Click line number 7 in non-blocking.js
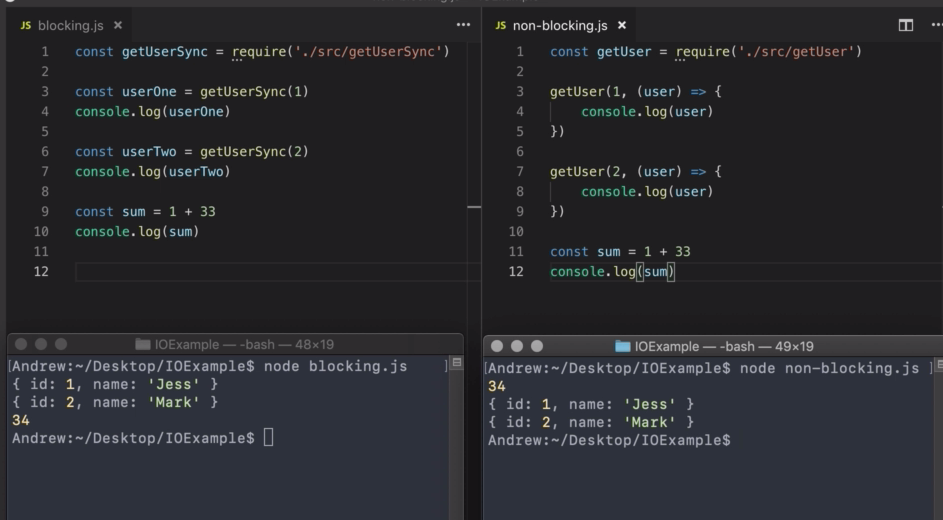The image size is (943, 520). (520, 172)
